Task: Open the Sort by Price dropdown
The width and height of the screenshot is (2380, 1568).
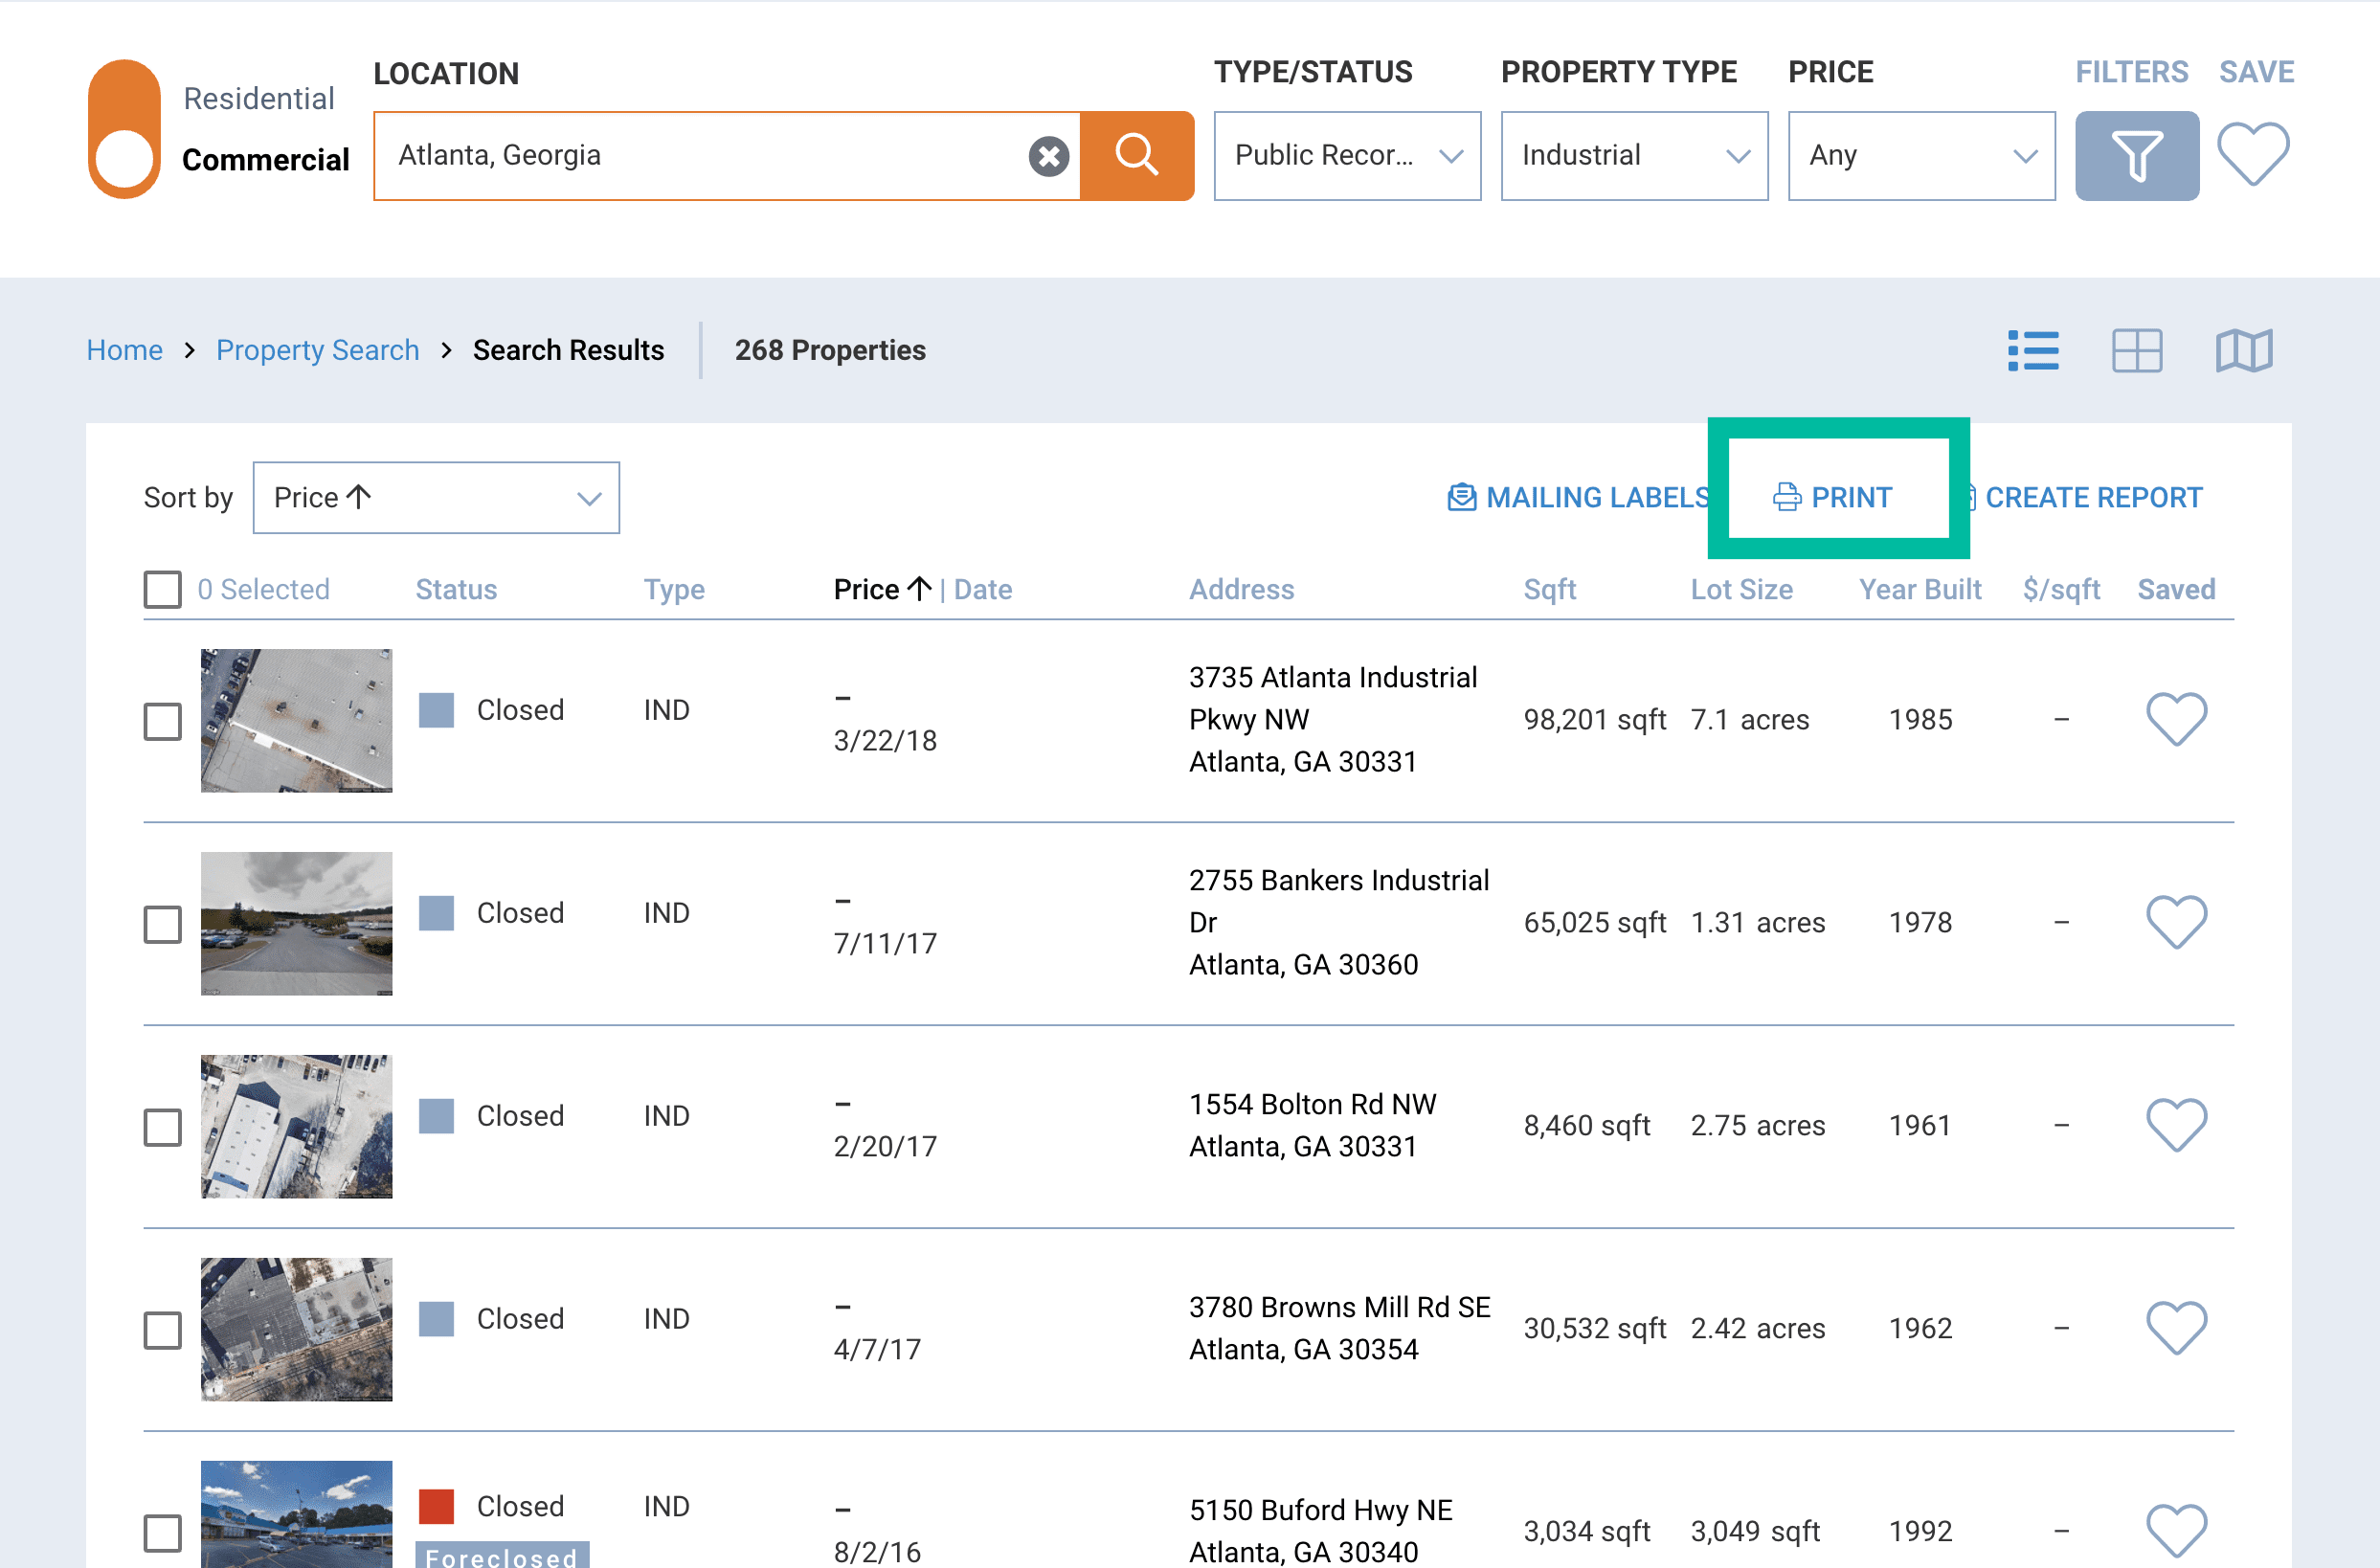Action: 436,498
